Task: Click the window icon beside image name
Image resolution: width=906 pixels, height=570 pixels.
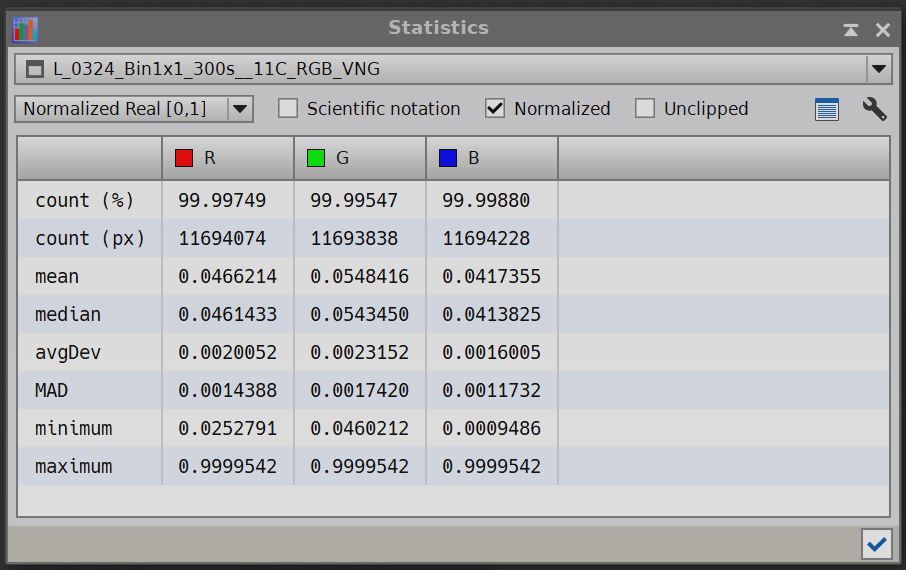Action: coord(35,69)
